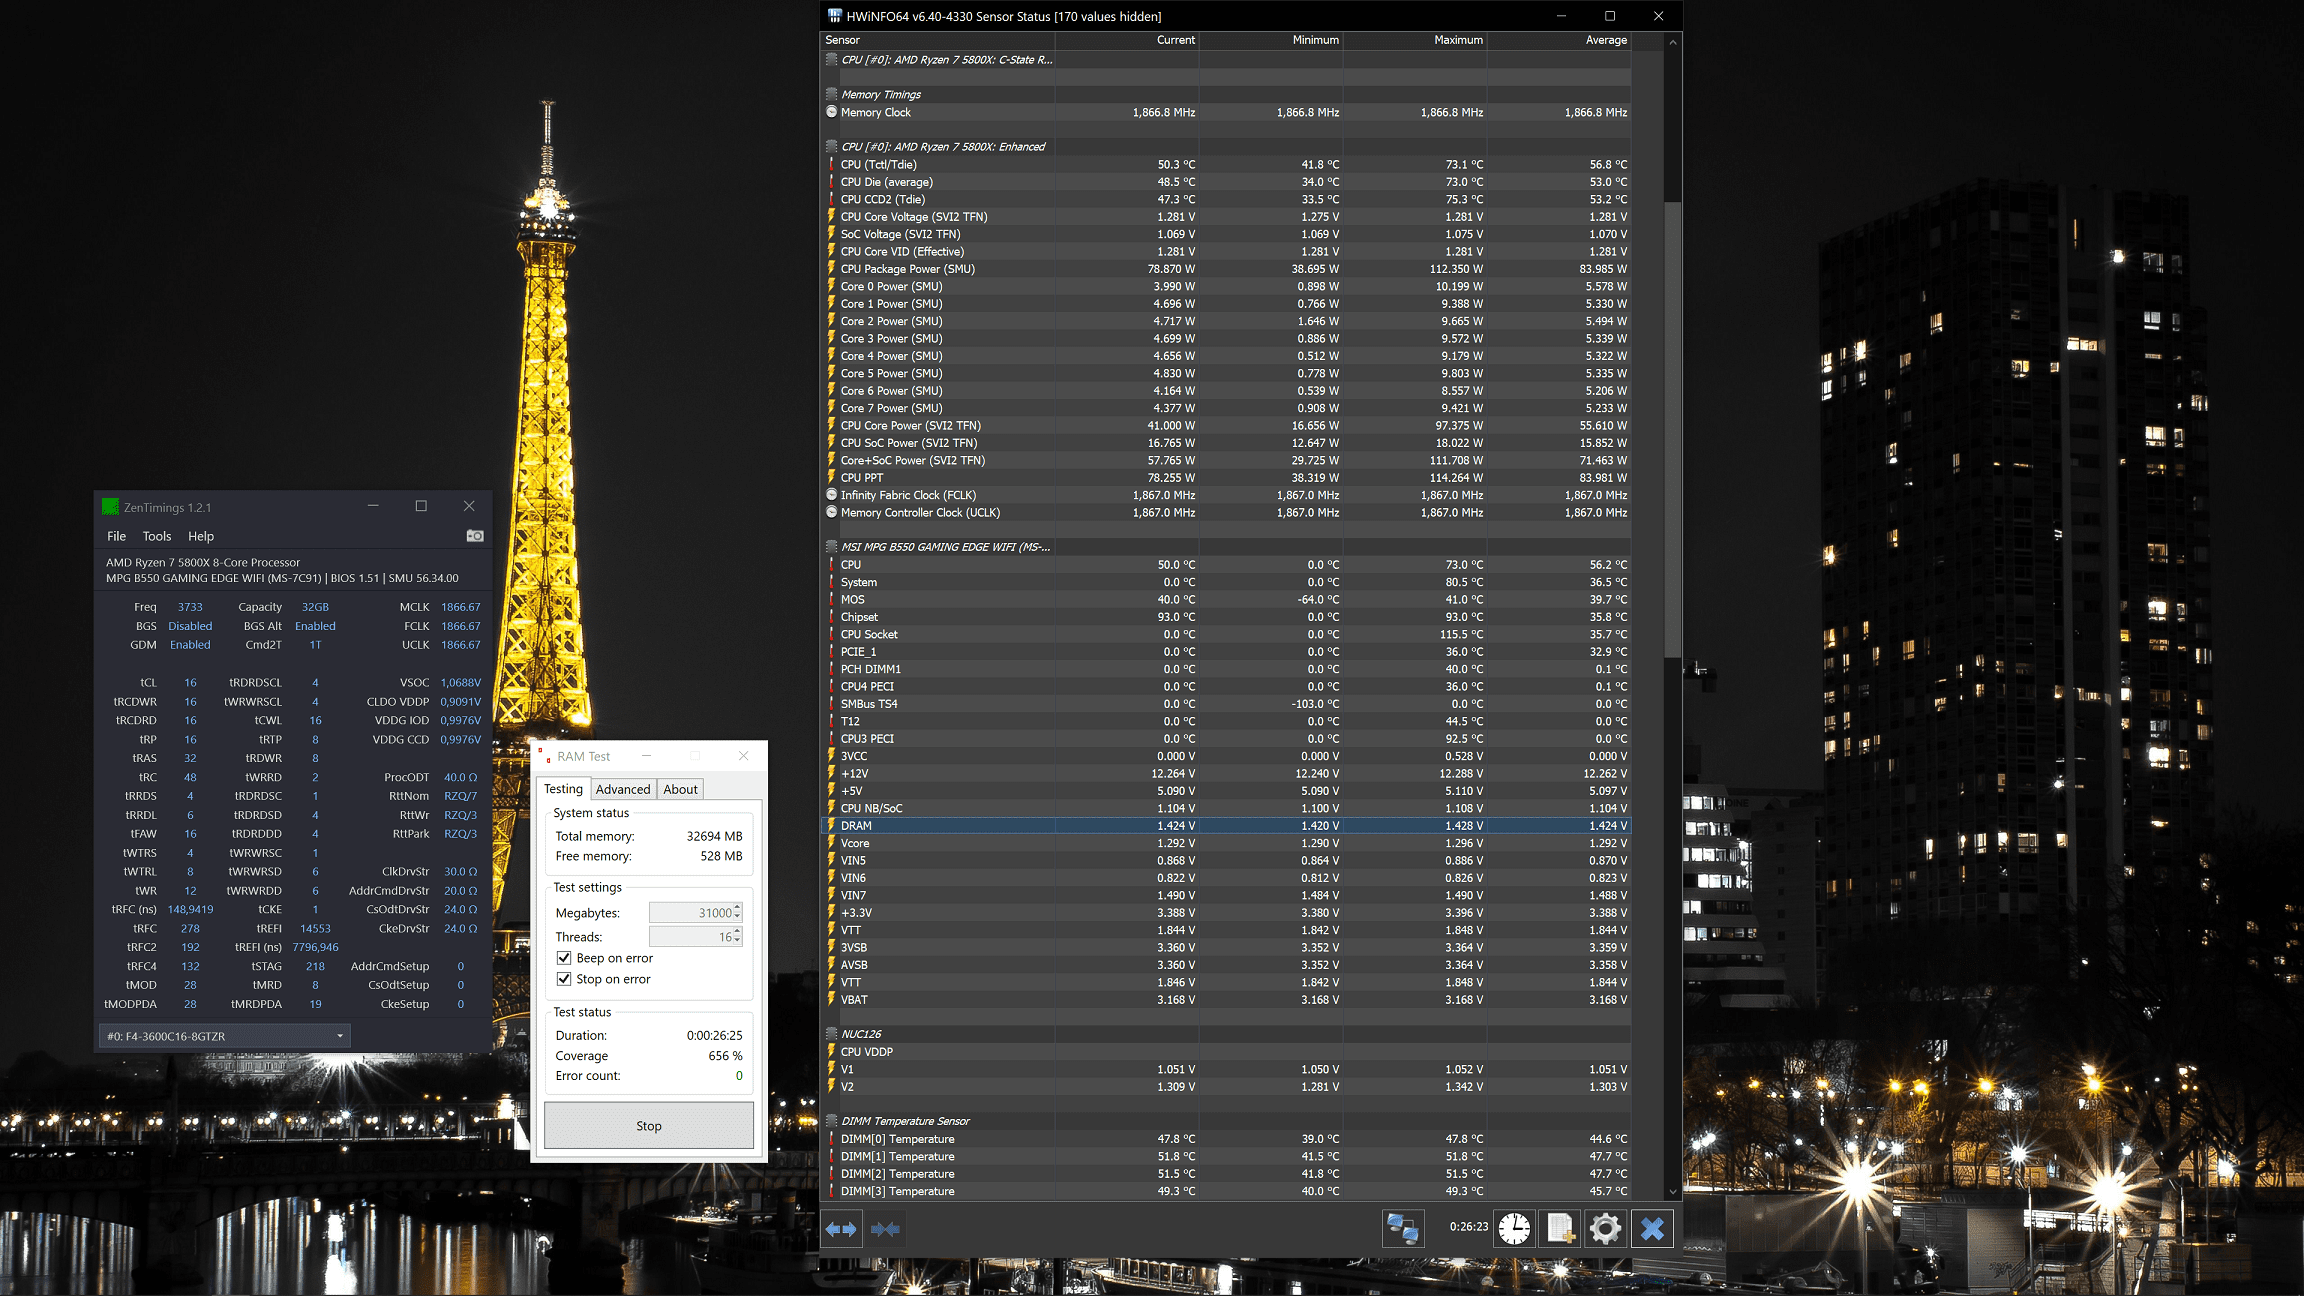Open the F4-3600C16-8GTZR module dropdown

click(x=224, y=1036)
